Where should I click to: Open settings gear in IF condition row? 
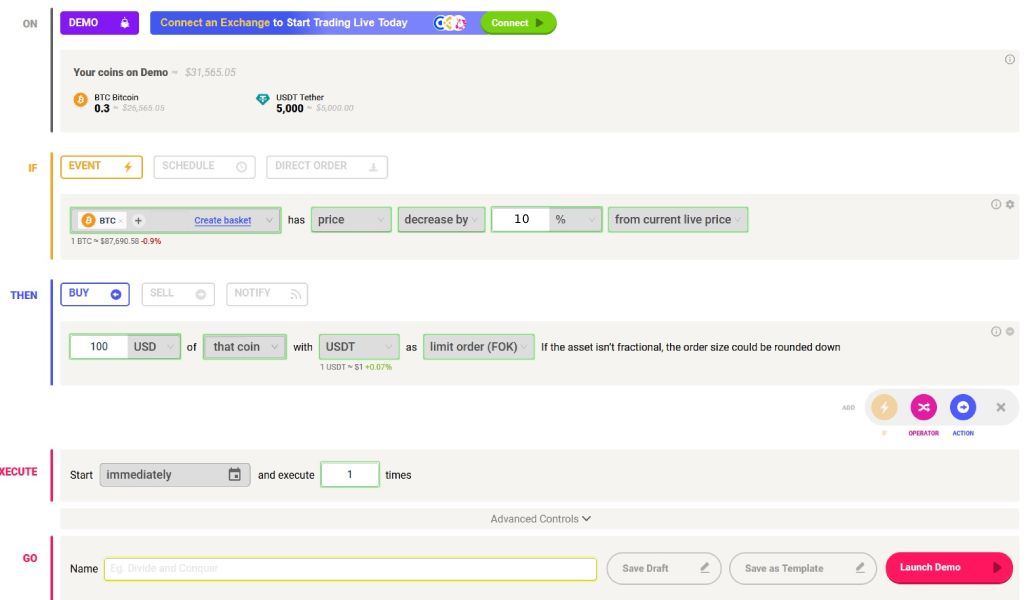(1010, 204)
